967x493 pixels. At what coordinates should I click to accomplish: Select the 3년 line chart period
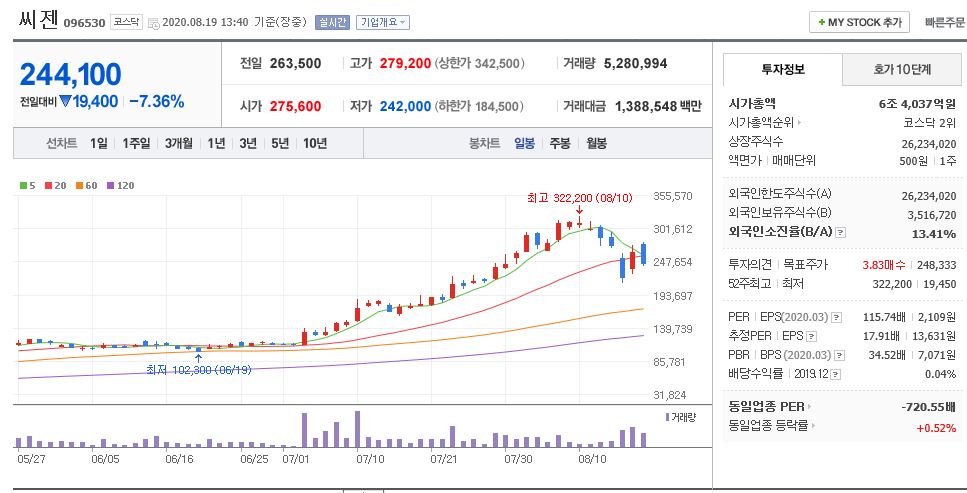pyautogui.click(x=248, y=143)
